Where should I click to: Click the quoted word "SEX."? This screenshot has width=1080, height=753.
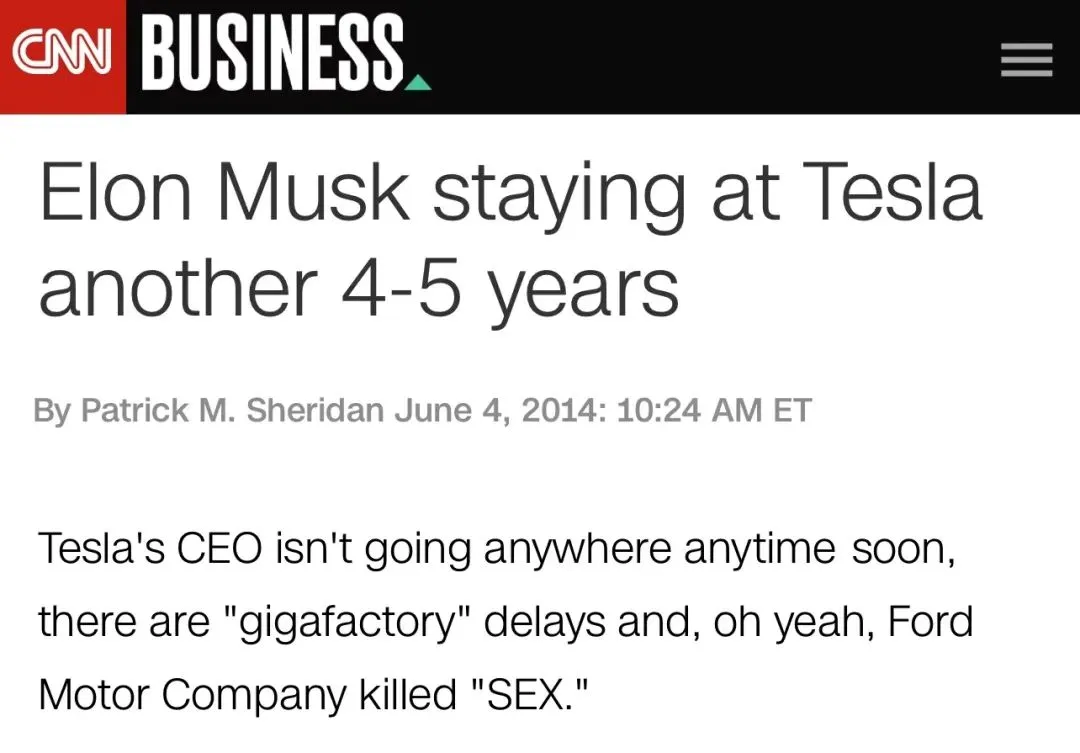(530, 694)
